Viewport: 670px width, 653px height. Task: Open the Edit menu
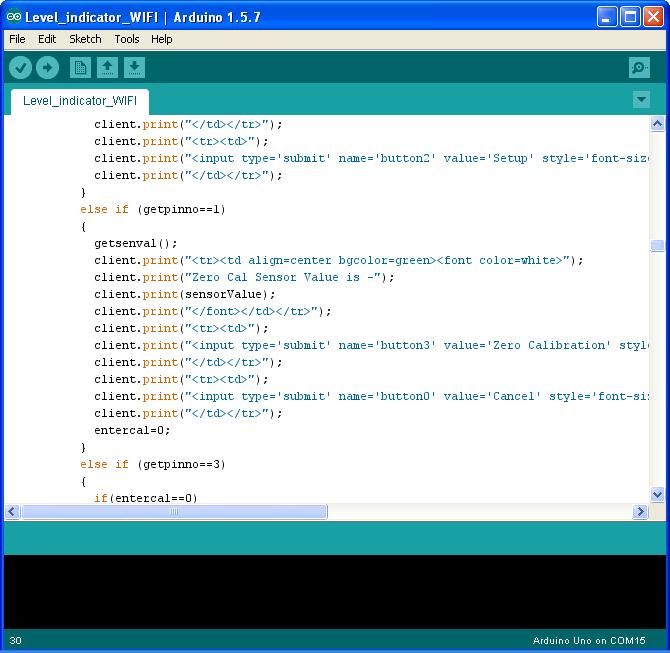(47, 39)
